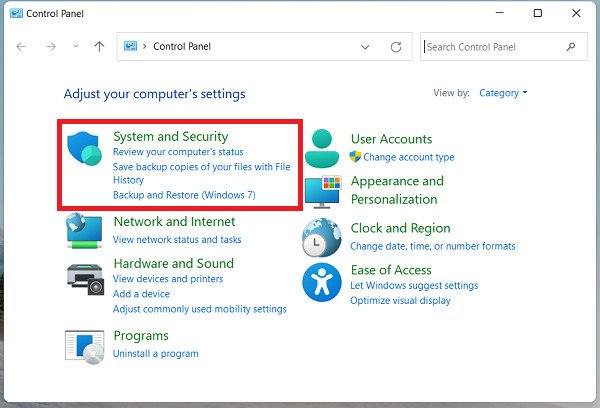Open Change account type link
Image resolution: width=600 pixels, height=408 pixels.
[x=408, y=157]
